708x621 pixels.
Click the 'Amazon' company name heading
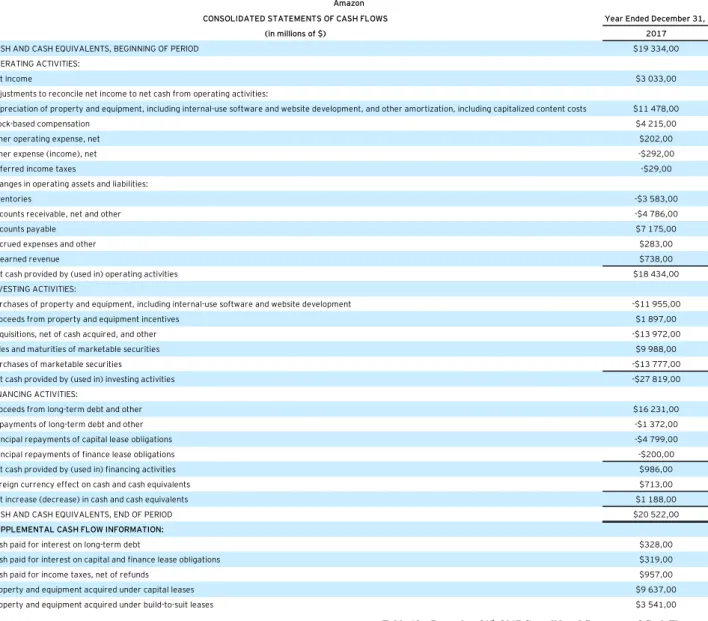349,4
